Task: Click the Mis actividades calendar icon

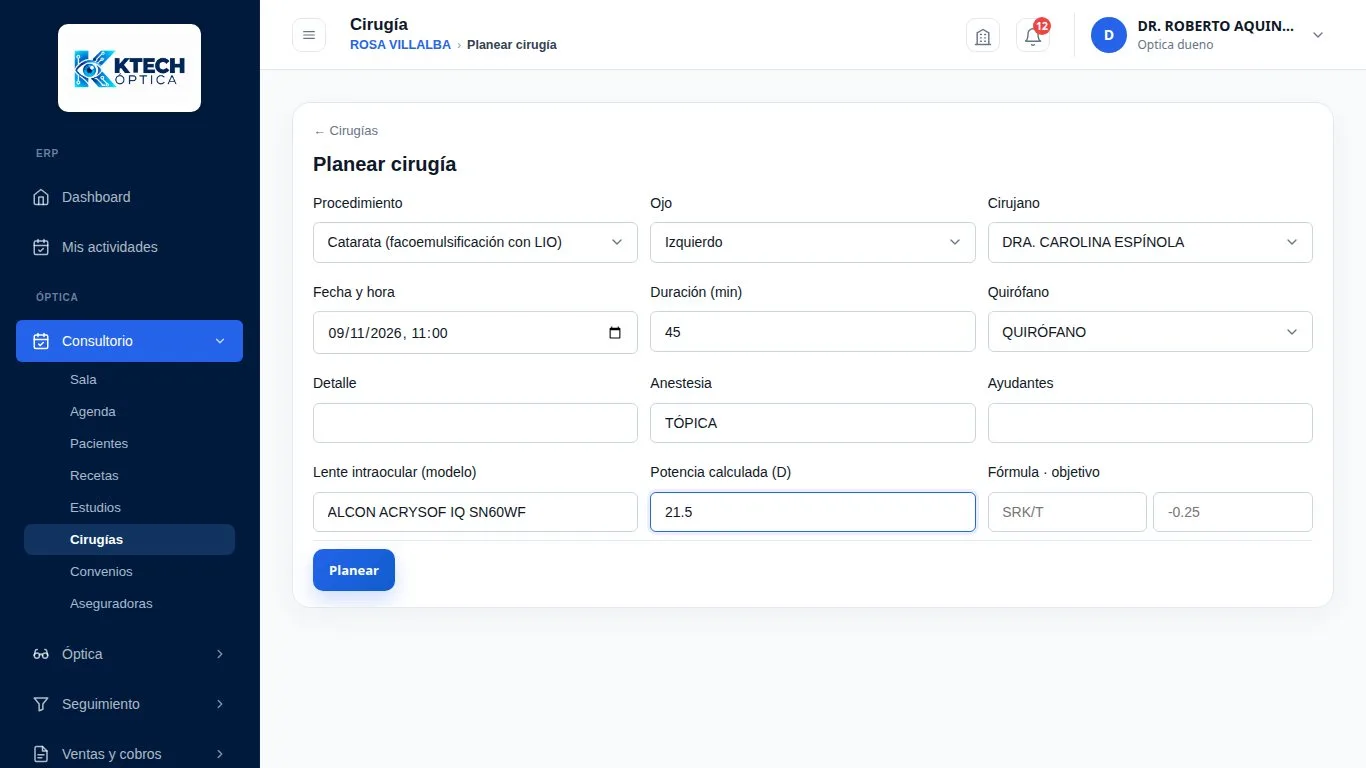Action: click(41, 247)
